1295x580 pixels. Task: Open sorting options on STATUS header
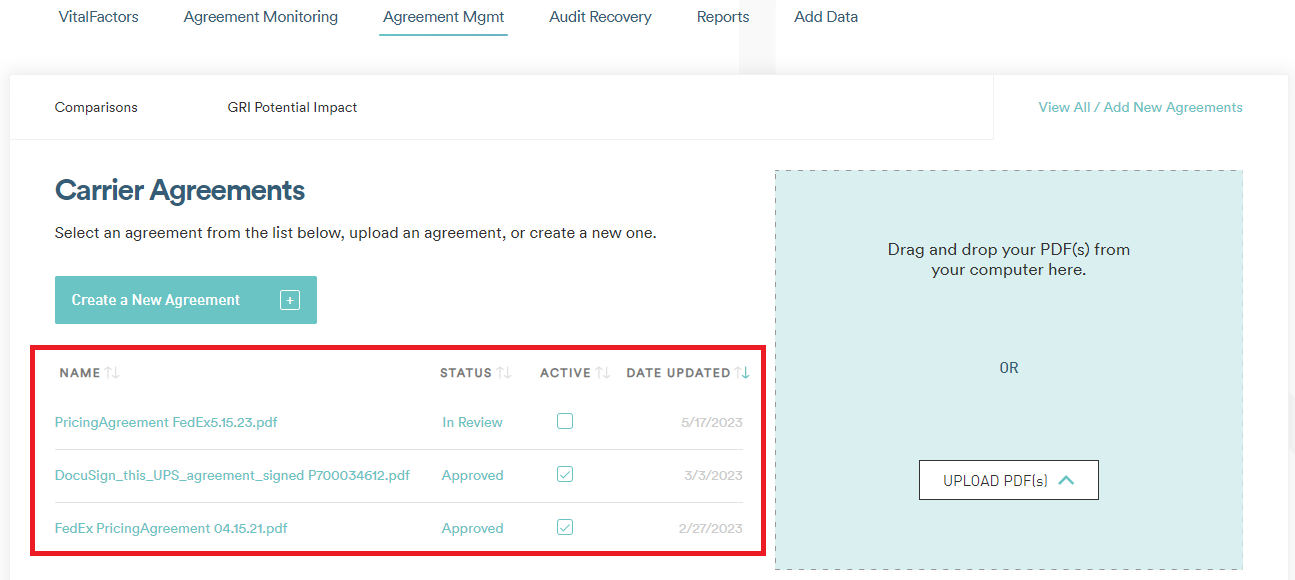click(504, 372)
